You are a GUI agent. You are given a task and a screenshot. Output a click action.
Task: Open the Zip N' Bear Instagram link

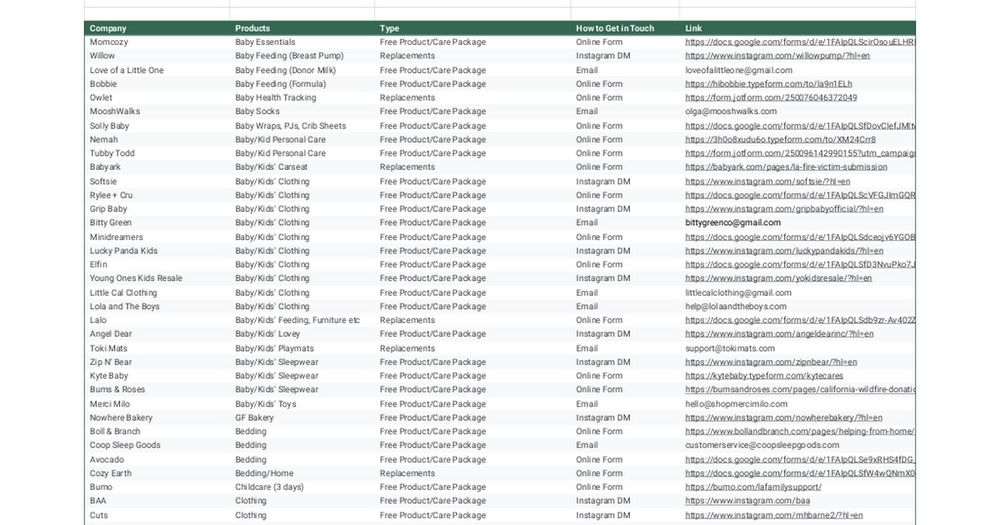771,362
